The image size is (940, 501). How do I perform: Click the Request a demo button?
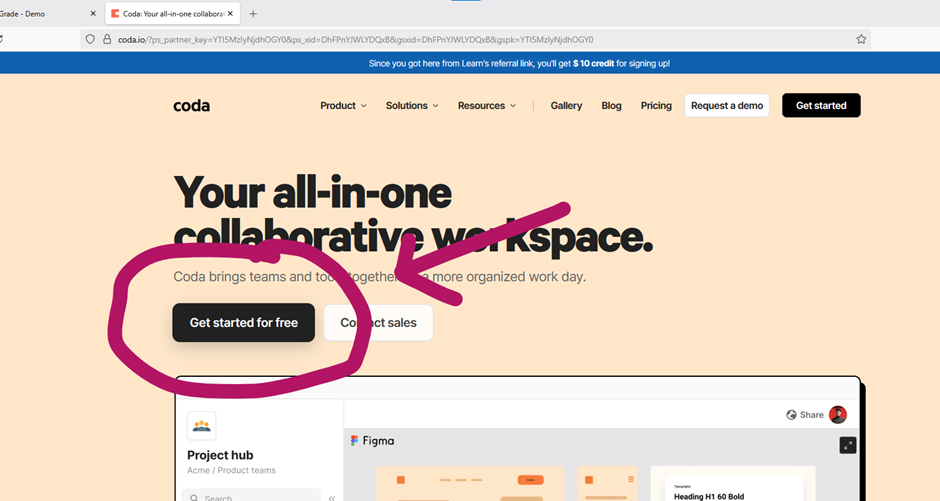(727, 105)
